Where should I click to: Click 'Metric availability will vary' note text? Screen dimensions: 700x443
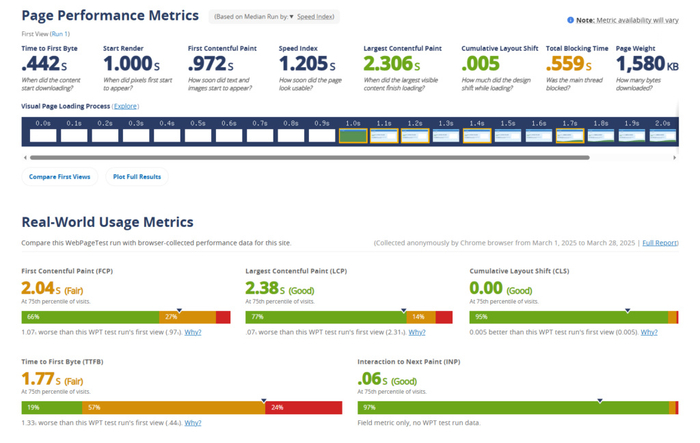638,20
